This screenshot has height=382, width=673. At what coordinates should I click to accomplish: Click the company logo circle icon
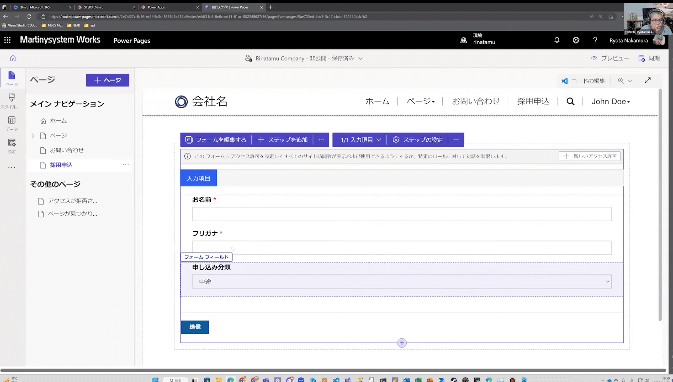(181, 102)
